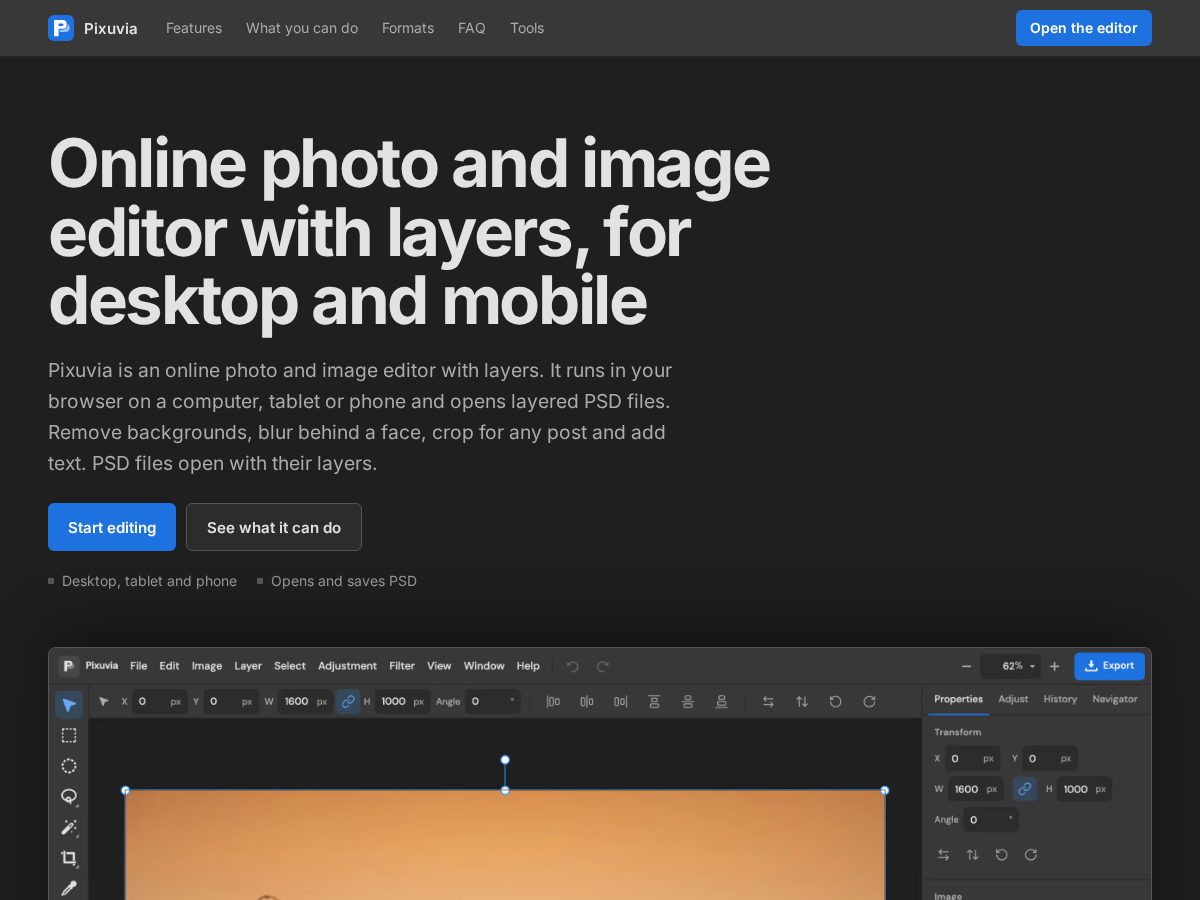Click the Export button
Image resolution: width=1200 pixels, height=900 pixels.
[1109, 666]
